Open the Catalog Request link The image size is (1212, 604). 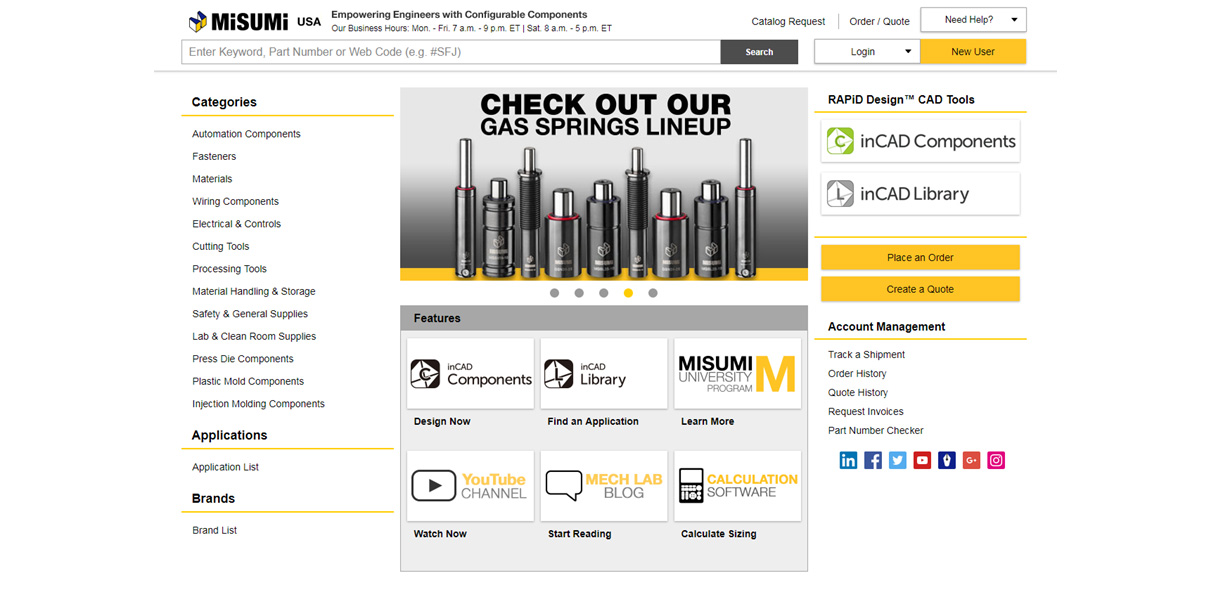click(x=788, y=21)
